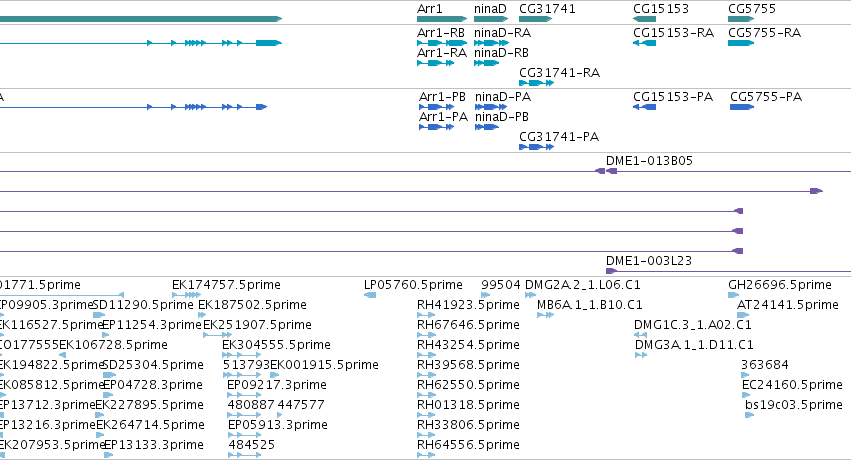Select EST AT24141.5prime

point(788,305)
